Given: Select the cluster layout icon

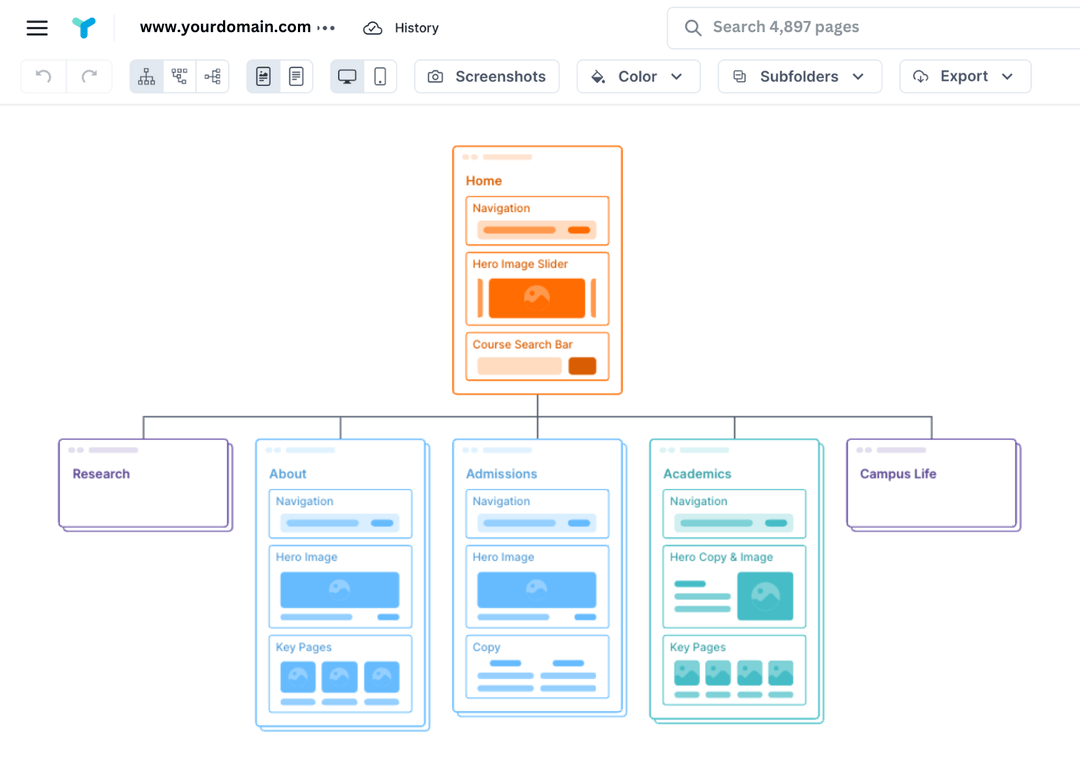Looking at the screenshot, I should 179,76.
